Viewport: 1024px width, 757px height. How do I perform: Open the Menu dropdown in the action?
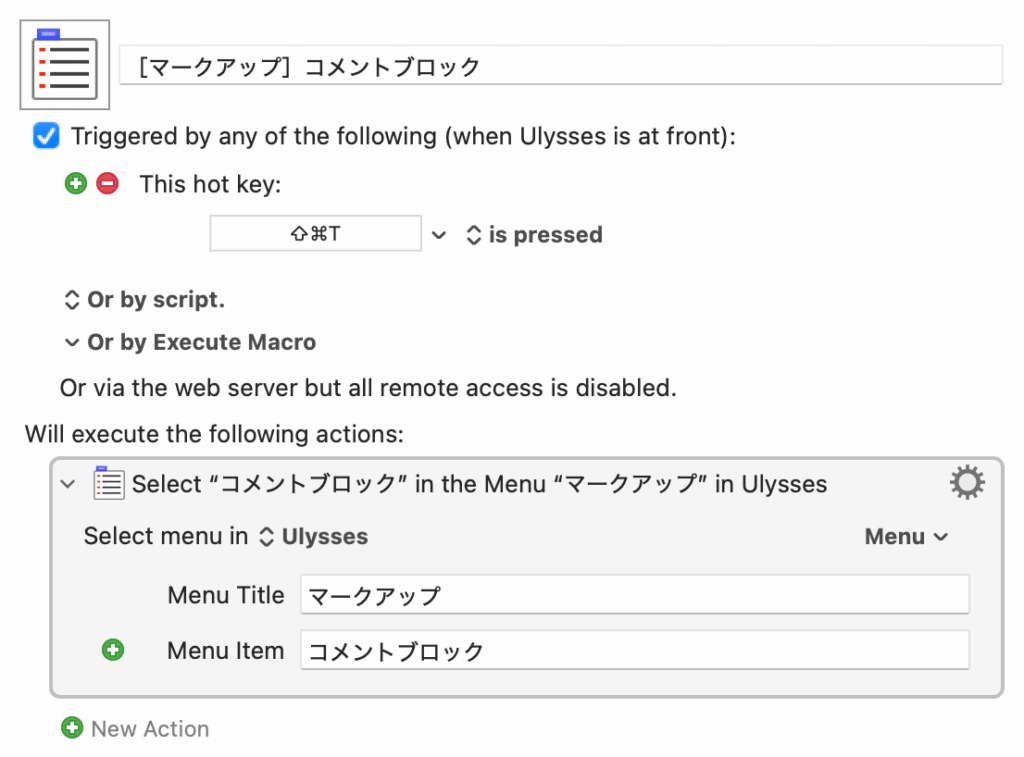point(906,537)
